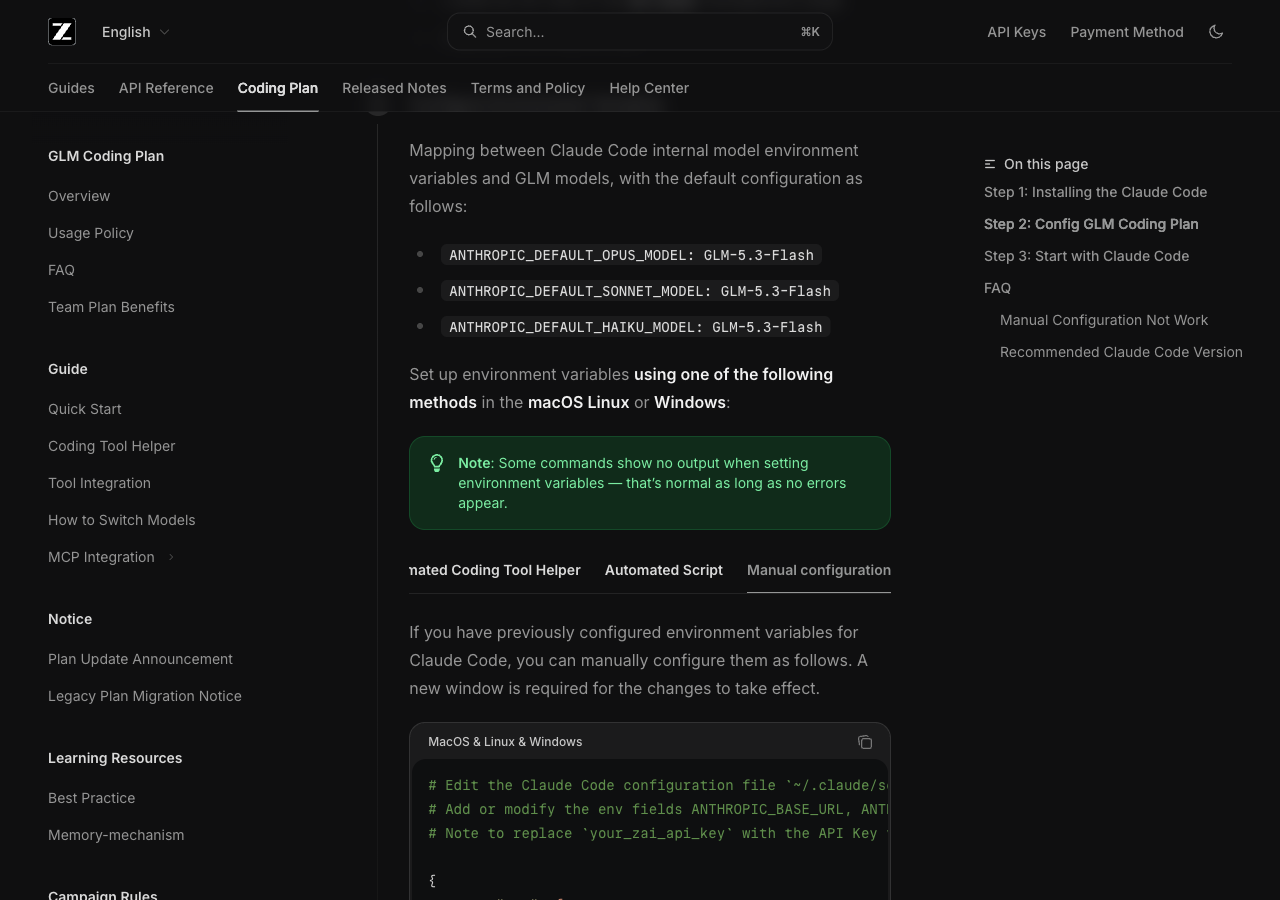Open MCP Integration in sidebar
This screenshot has width=1280, height=900.
[x=101, y=557]
